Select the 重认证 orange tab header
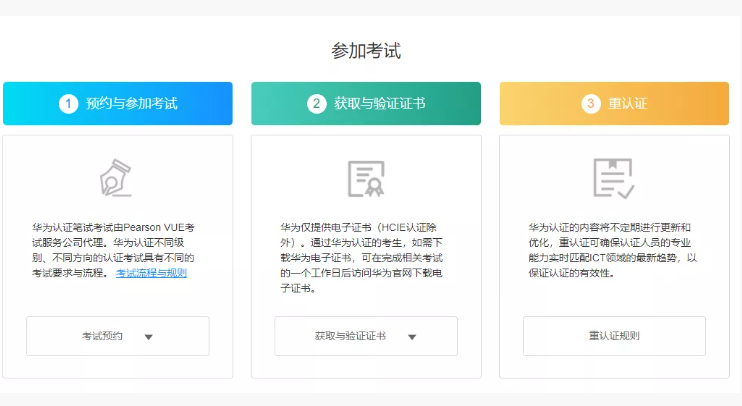Image resolution: width=742 pixels, height=406 pixels. click(614, 104)
